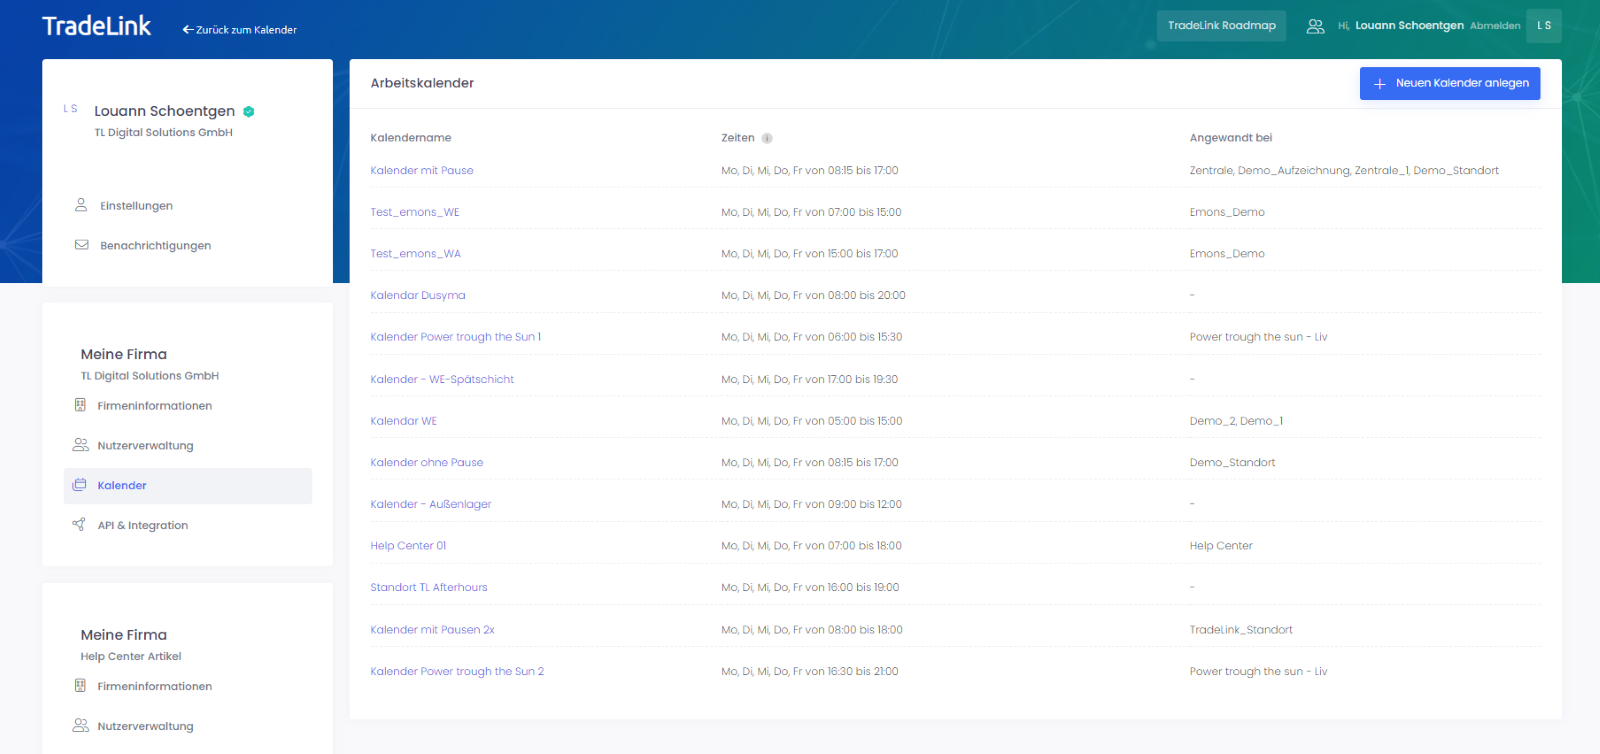
Task: Click the verified badge beside Louann Schoentgen
Action: (249, 112)
